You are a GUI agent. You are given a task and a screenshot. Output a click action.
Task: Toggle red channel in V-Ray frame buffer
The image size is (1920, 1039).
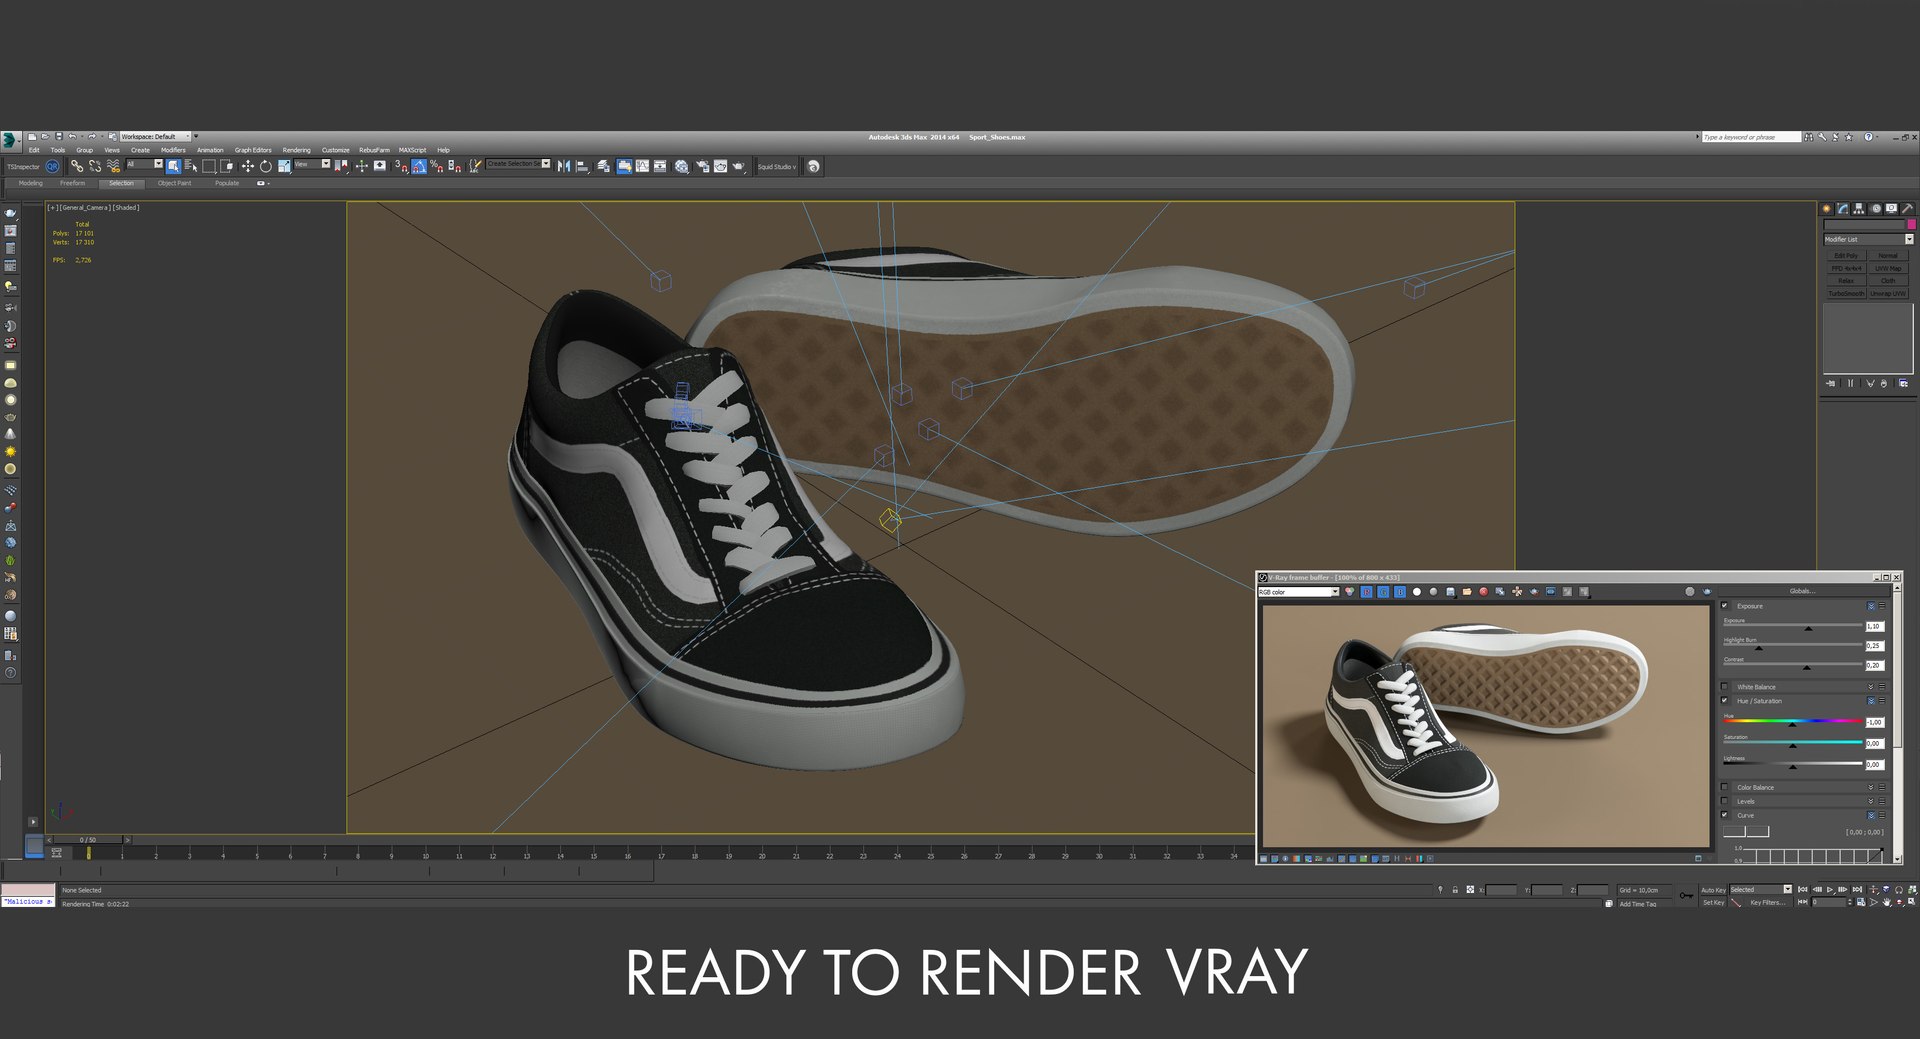[1366, 592]
